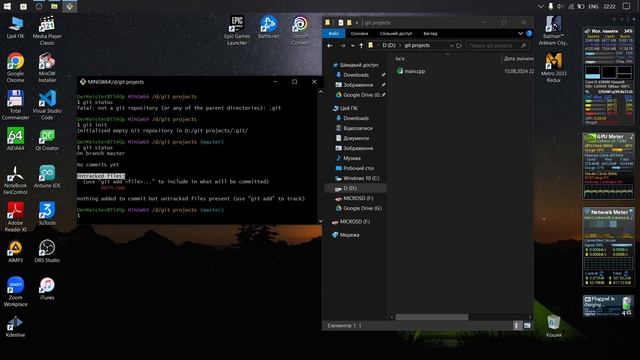The height and width of the screenshot is (360, 640).
Task: Open the notification center icon
Action: pyautogui.click(x=627, y=7)
